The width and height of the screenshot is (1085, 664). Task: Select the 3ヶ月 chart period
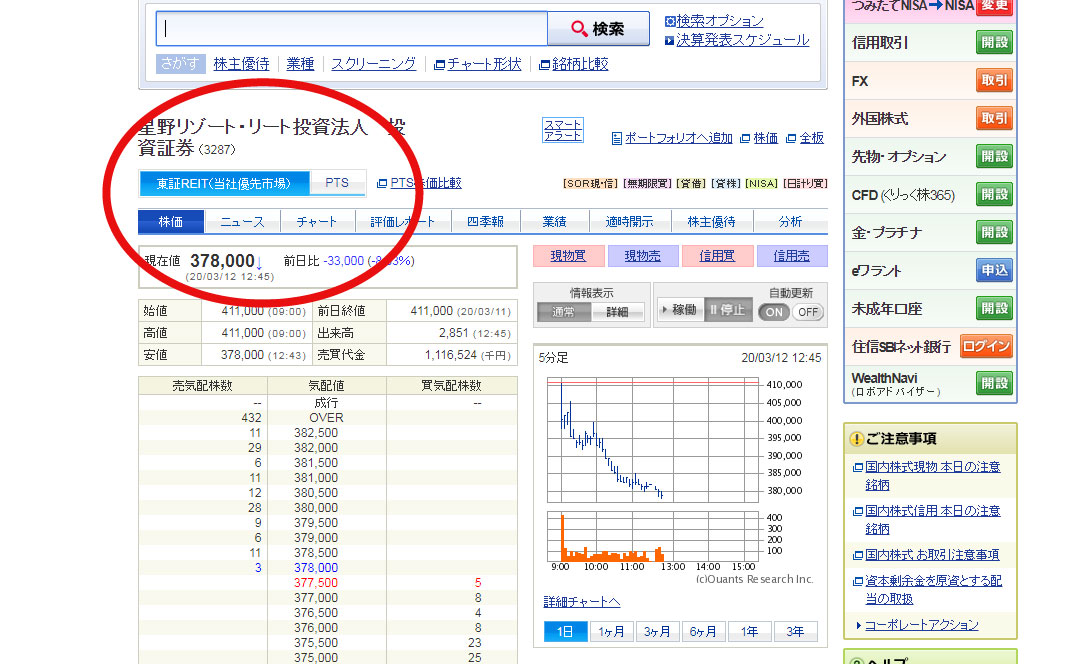(x=657, y=631)
